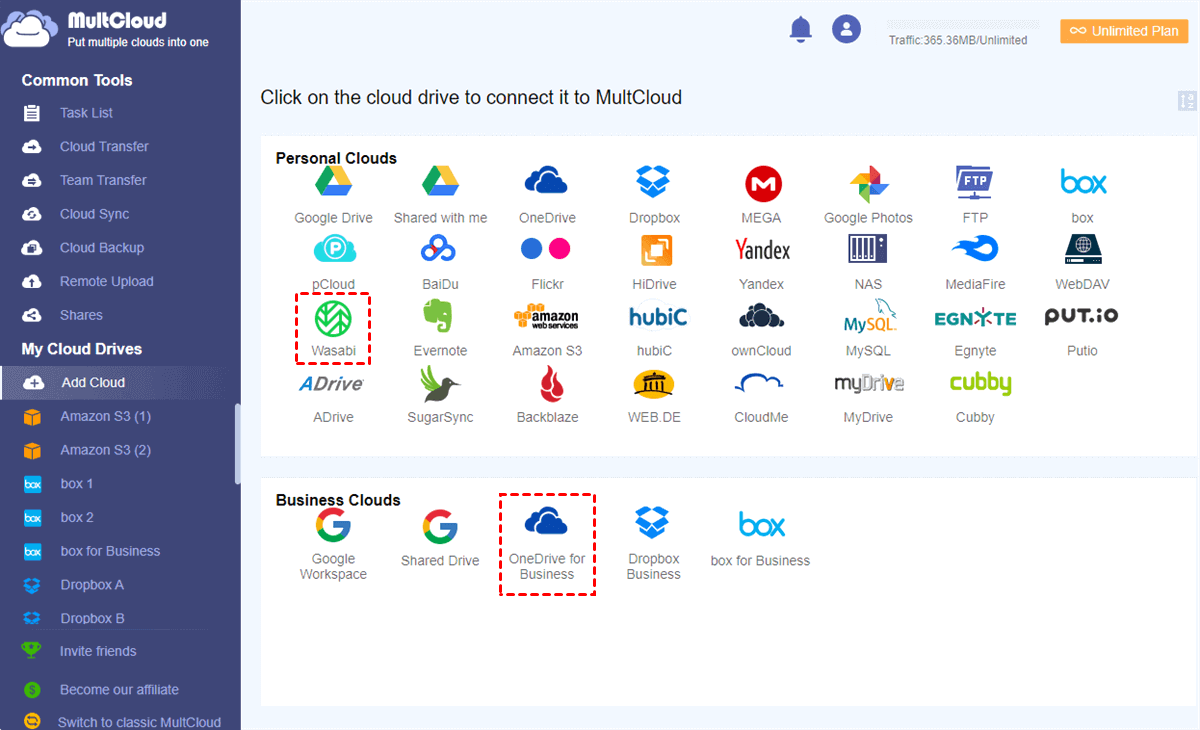Viewport: 1200px width, 730px height.
Task: Choose the HiDrive cloud
Action: click(x=655, y=250)
